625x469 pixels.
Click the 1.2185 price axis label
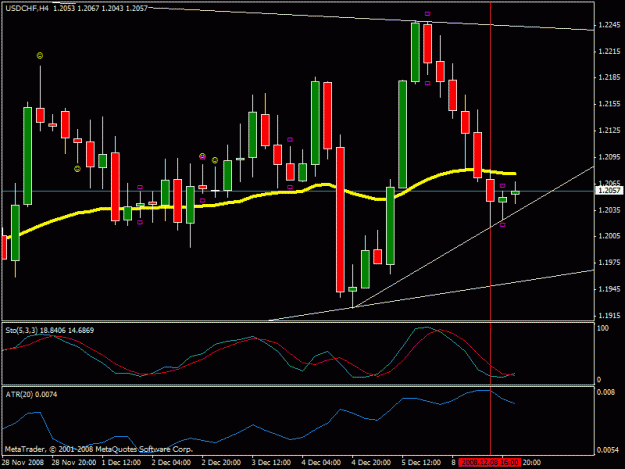click(609, 77)
